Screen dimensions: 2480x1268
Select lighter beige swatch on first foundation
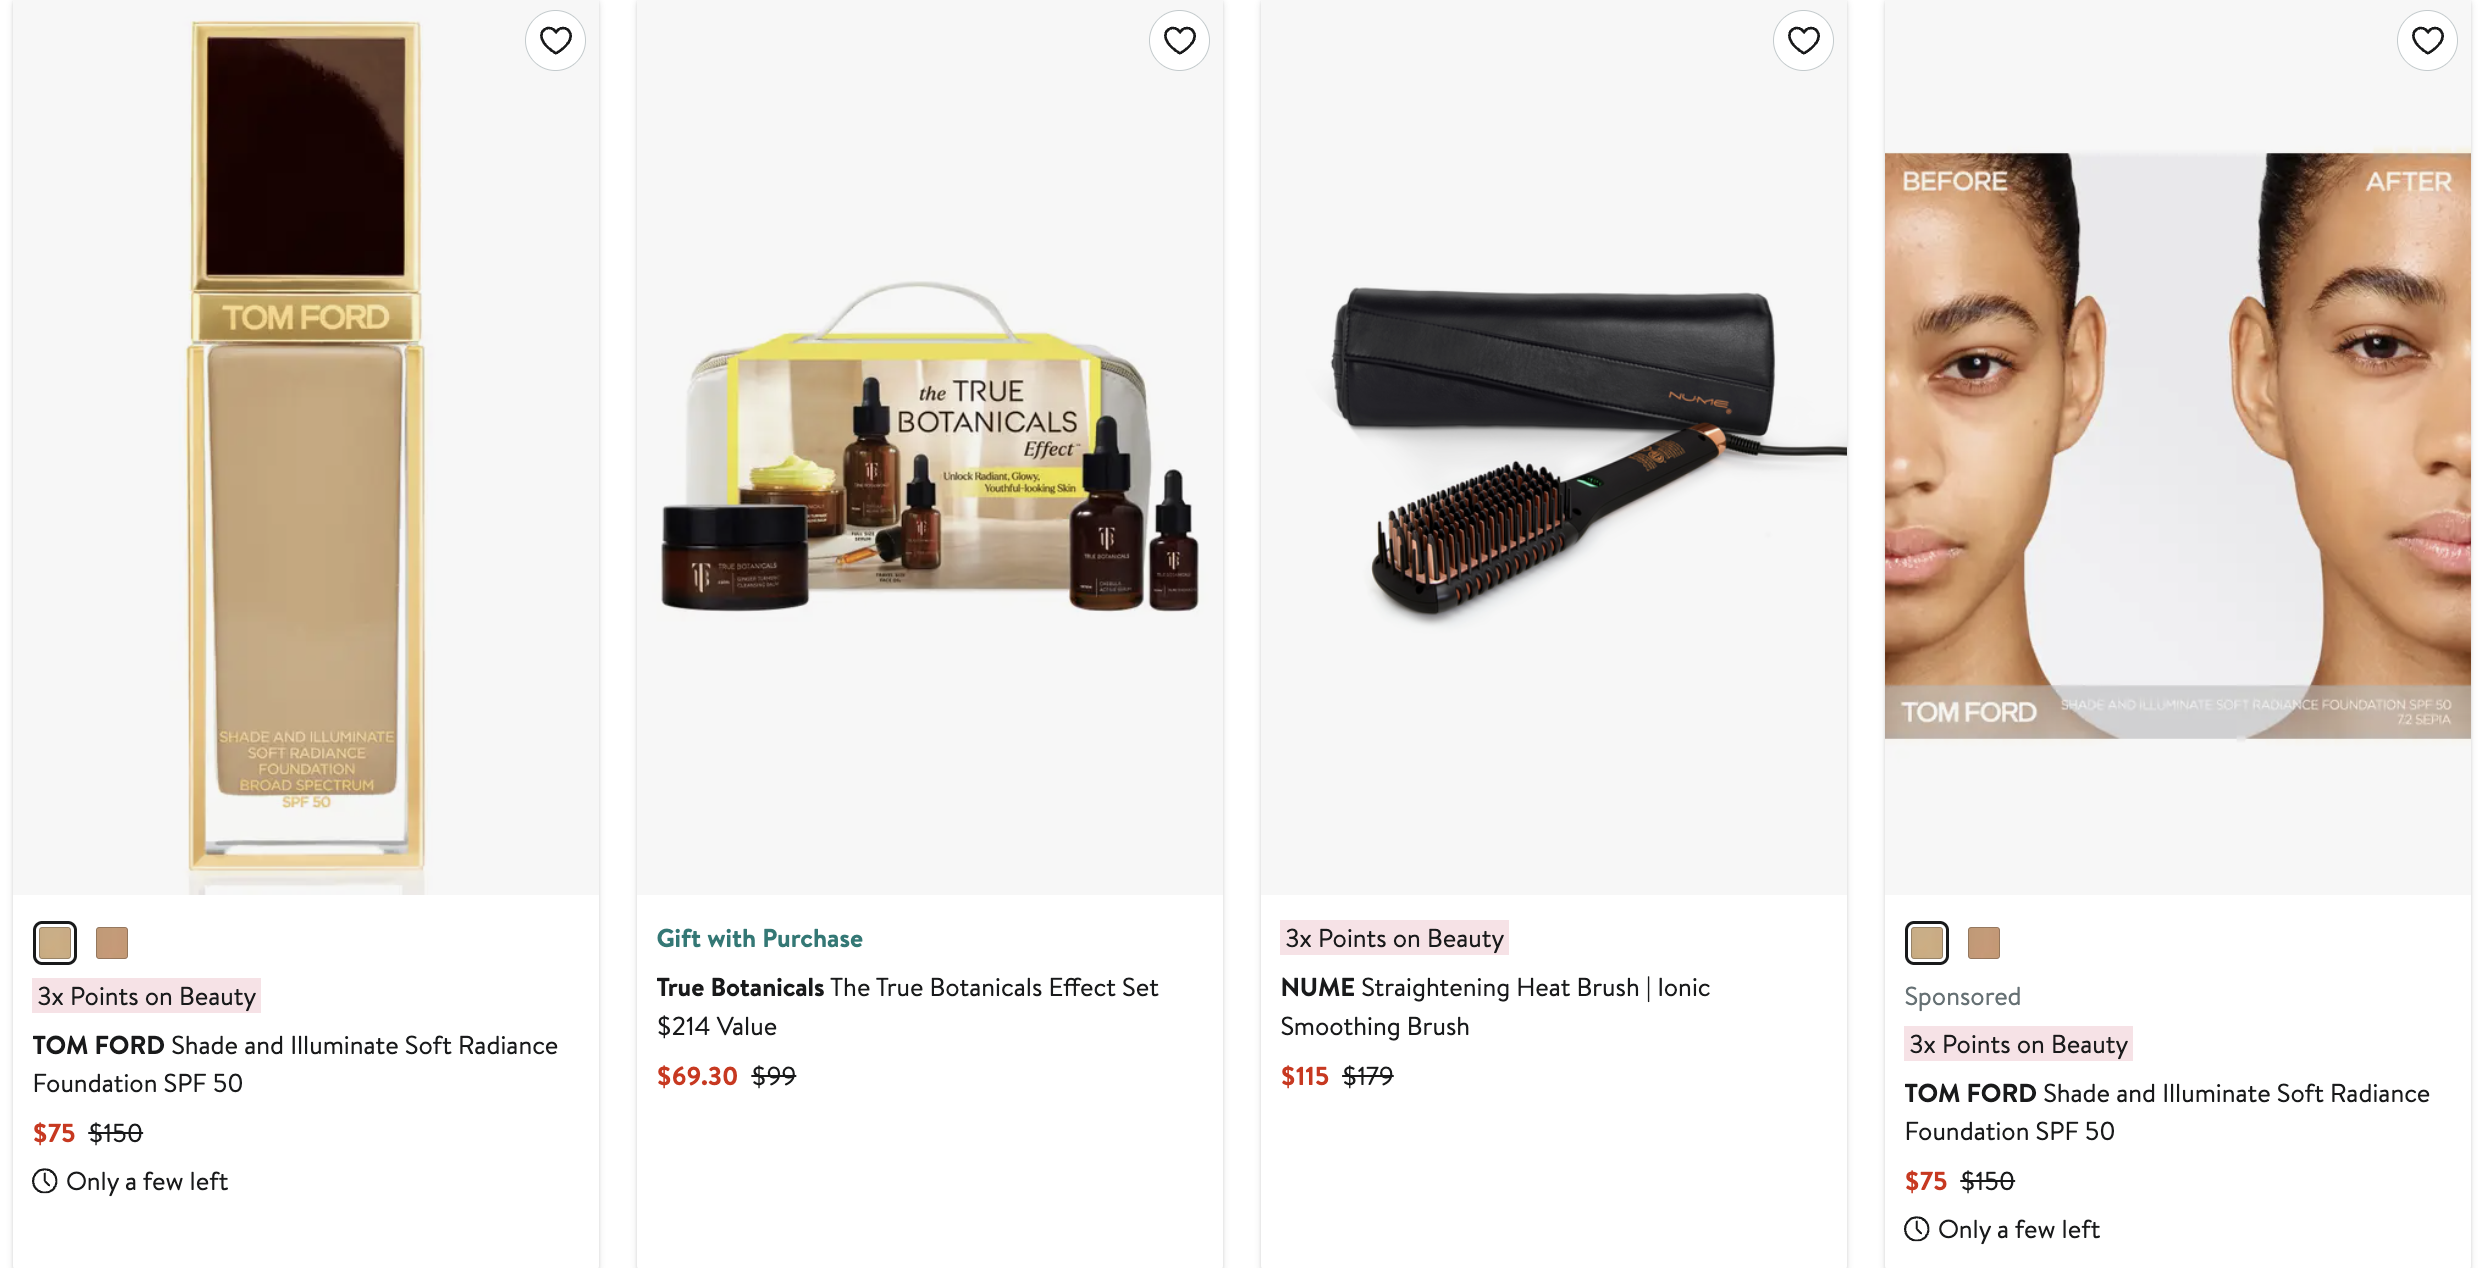click(x=55, y=942)
